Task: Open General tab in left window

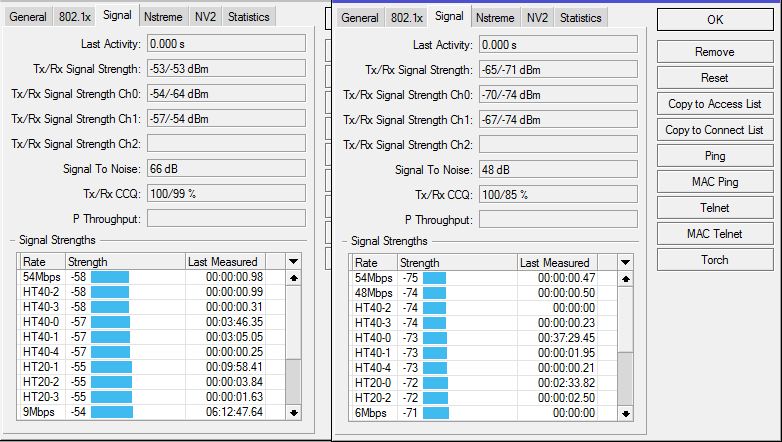Action: [28, 17]
